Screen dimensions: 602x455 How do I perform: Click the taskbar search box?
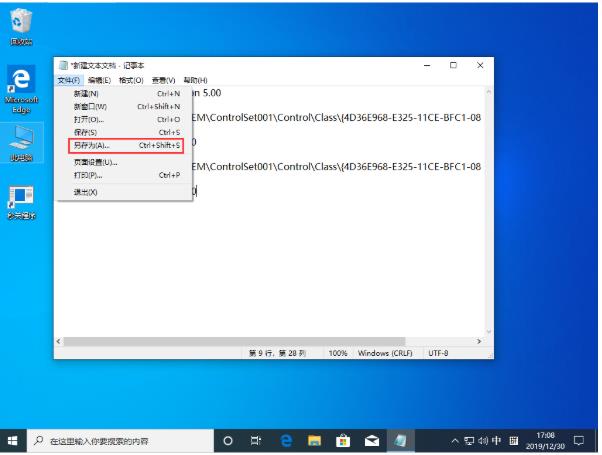(x=120, y=441)
